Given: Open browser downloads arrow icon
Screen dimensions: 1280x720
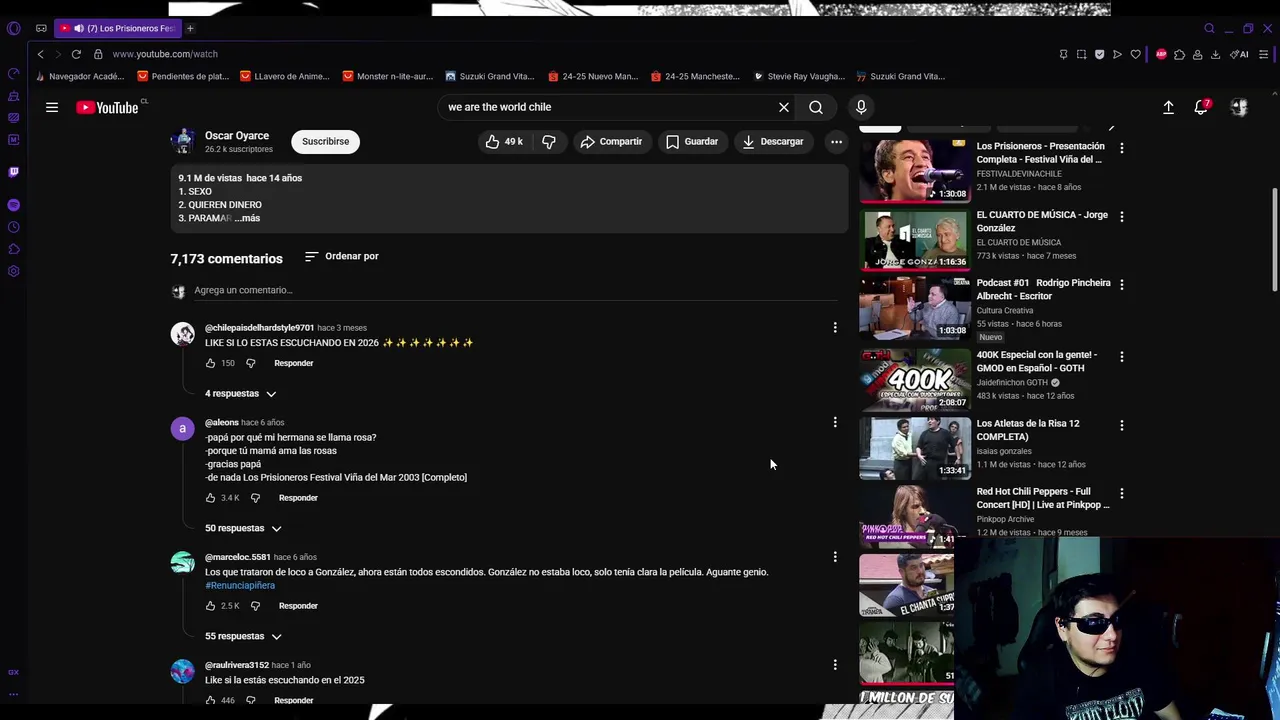Looking at the screenshot, I should click(1215, 54).
